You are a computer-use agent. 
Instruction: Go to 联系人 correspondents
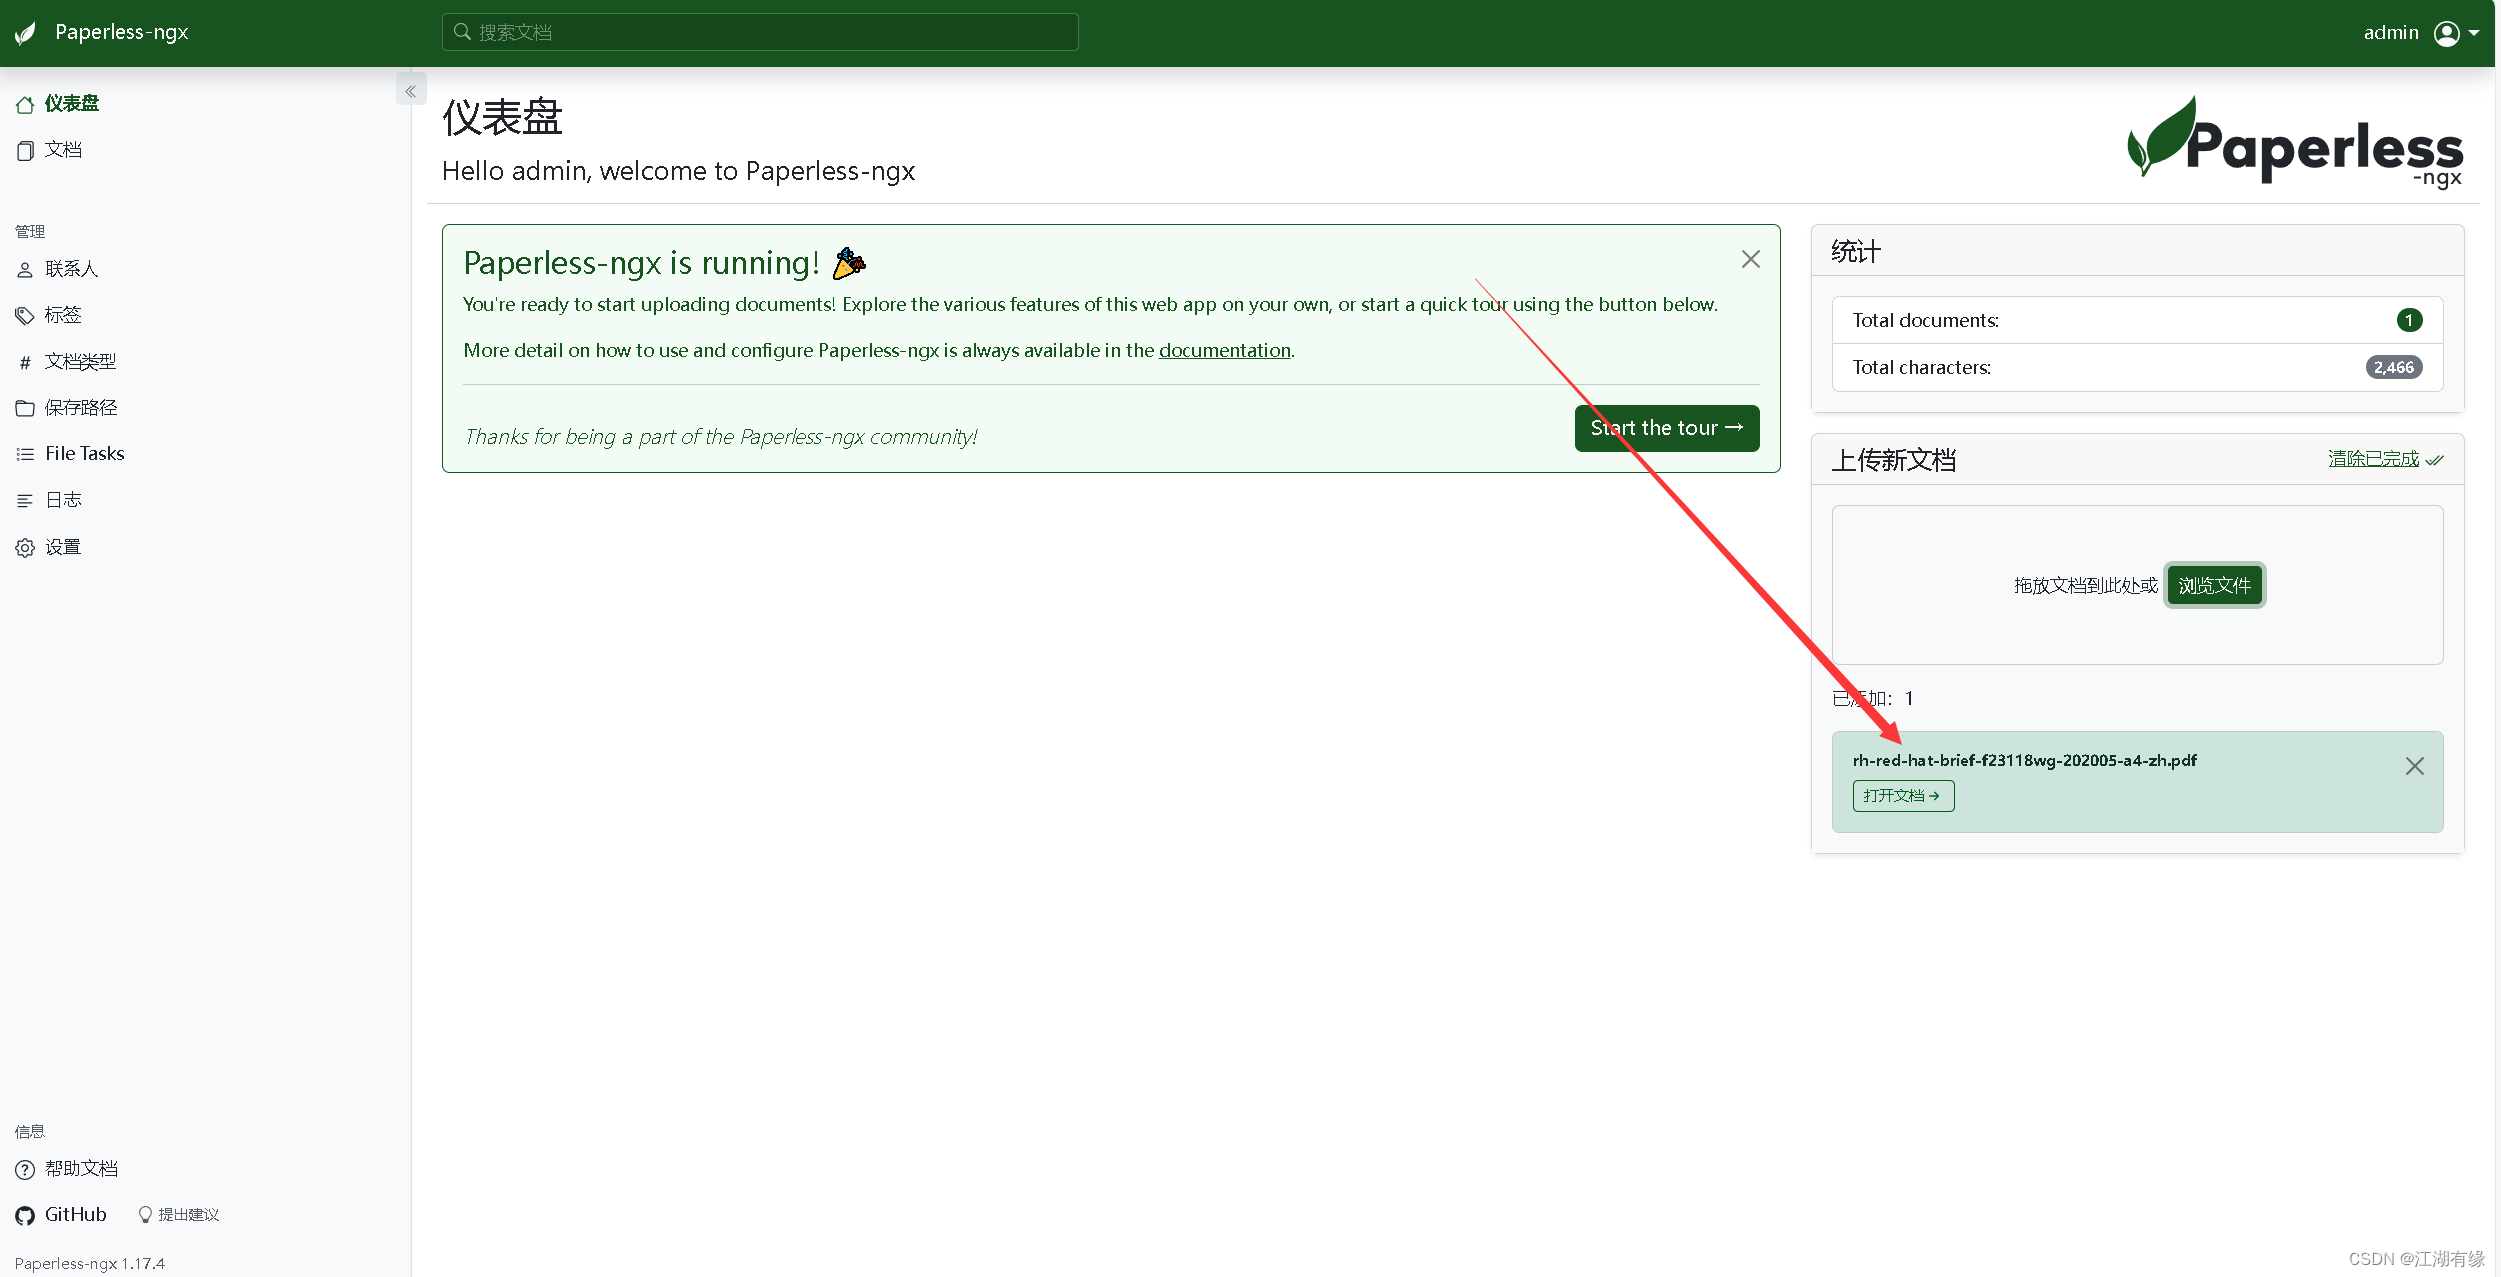(70, 269)
